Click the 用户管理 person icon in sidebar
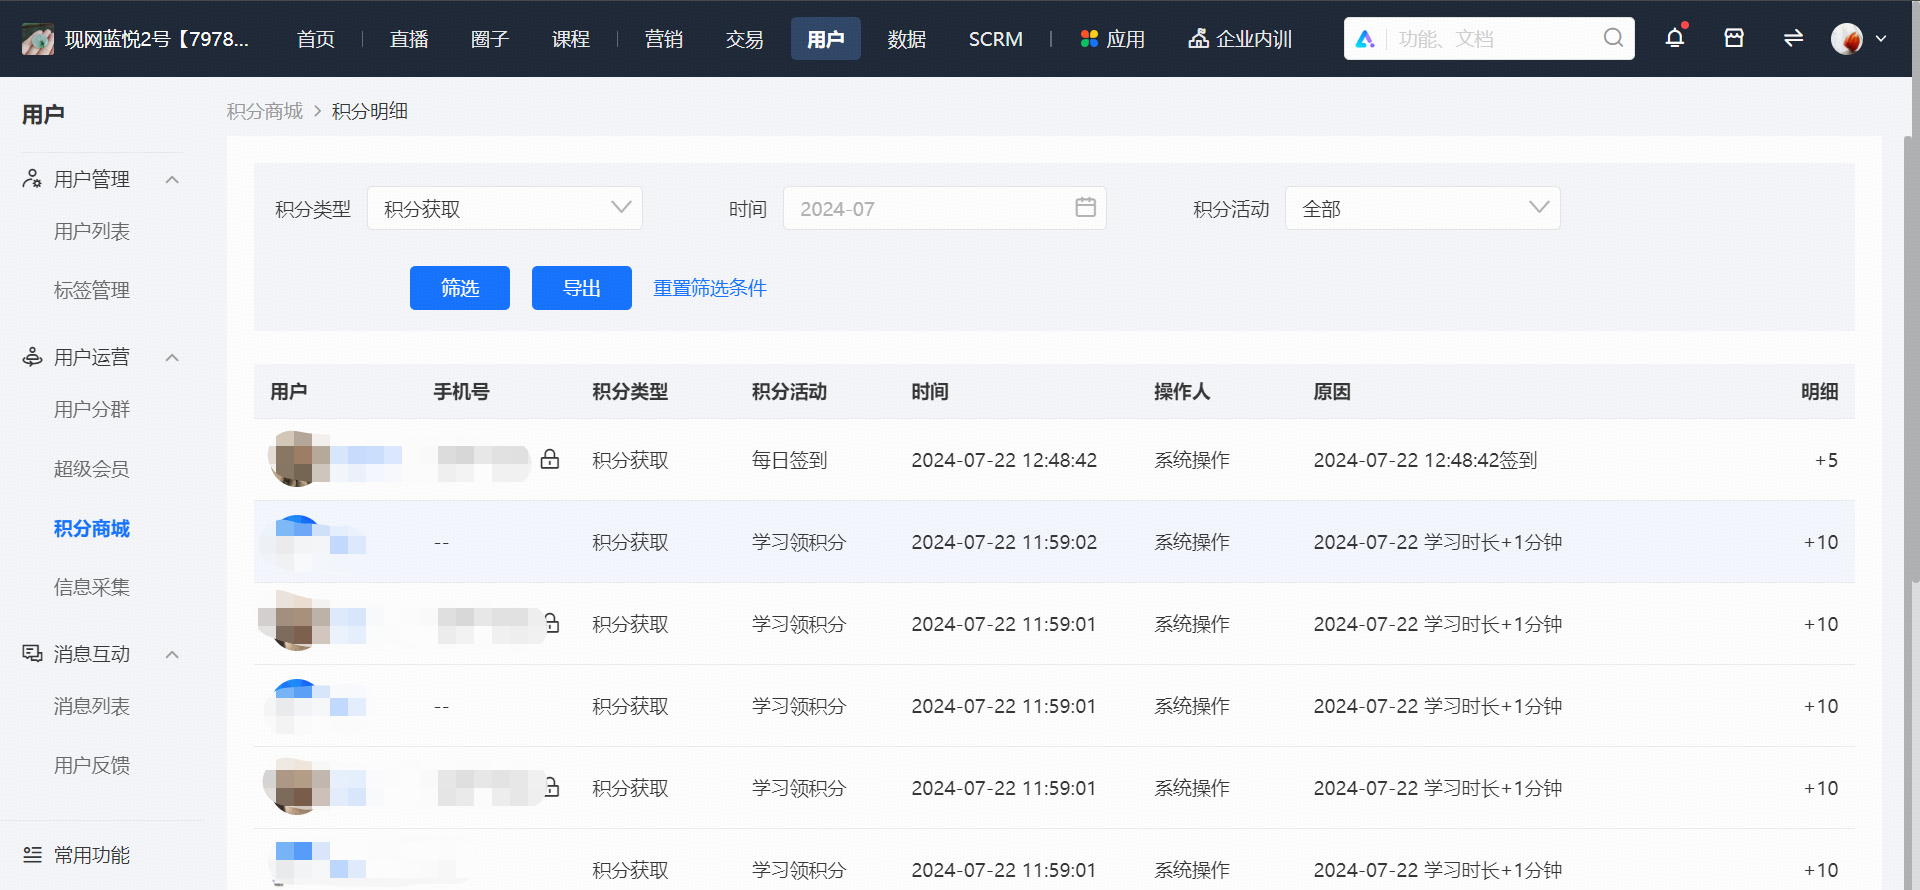Viewport: 1920px width, 890px height. click(x=32, y=178)
